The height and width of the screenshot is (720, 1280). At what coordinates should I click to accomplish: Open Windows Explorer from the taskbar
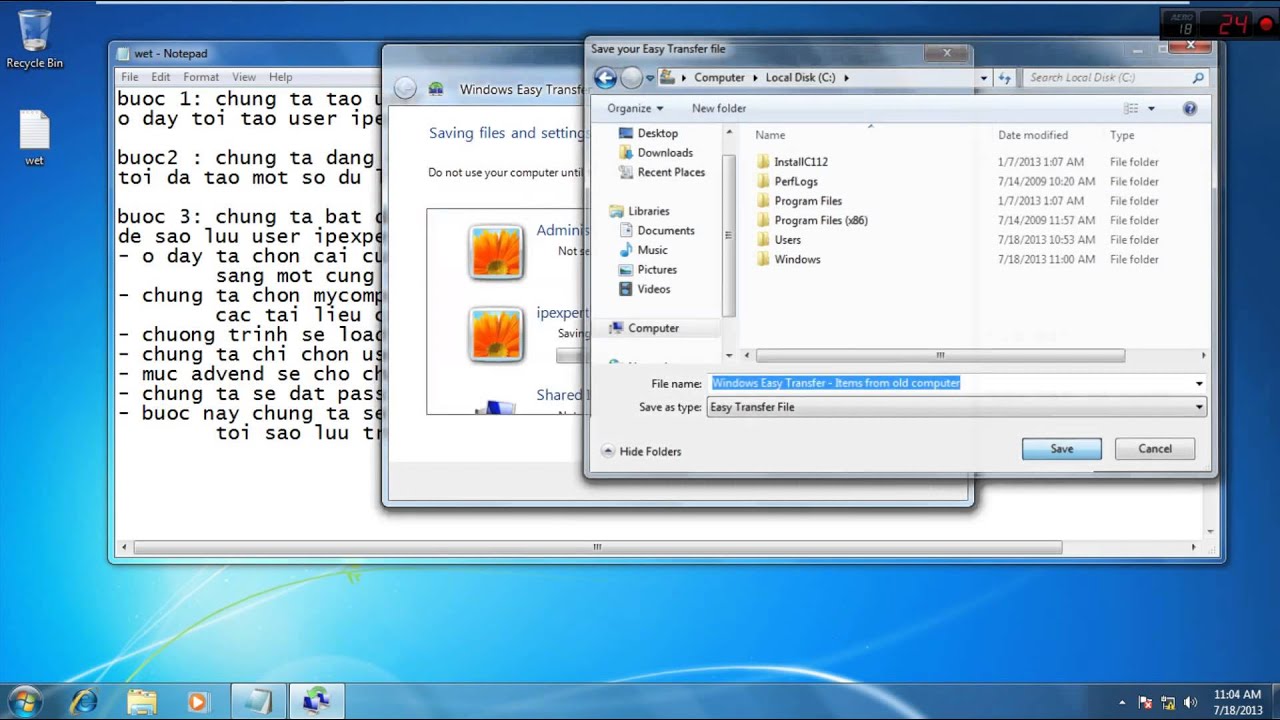click(141, 701)
